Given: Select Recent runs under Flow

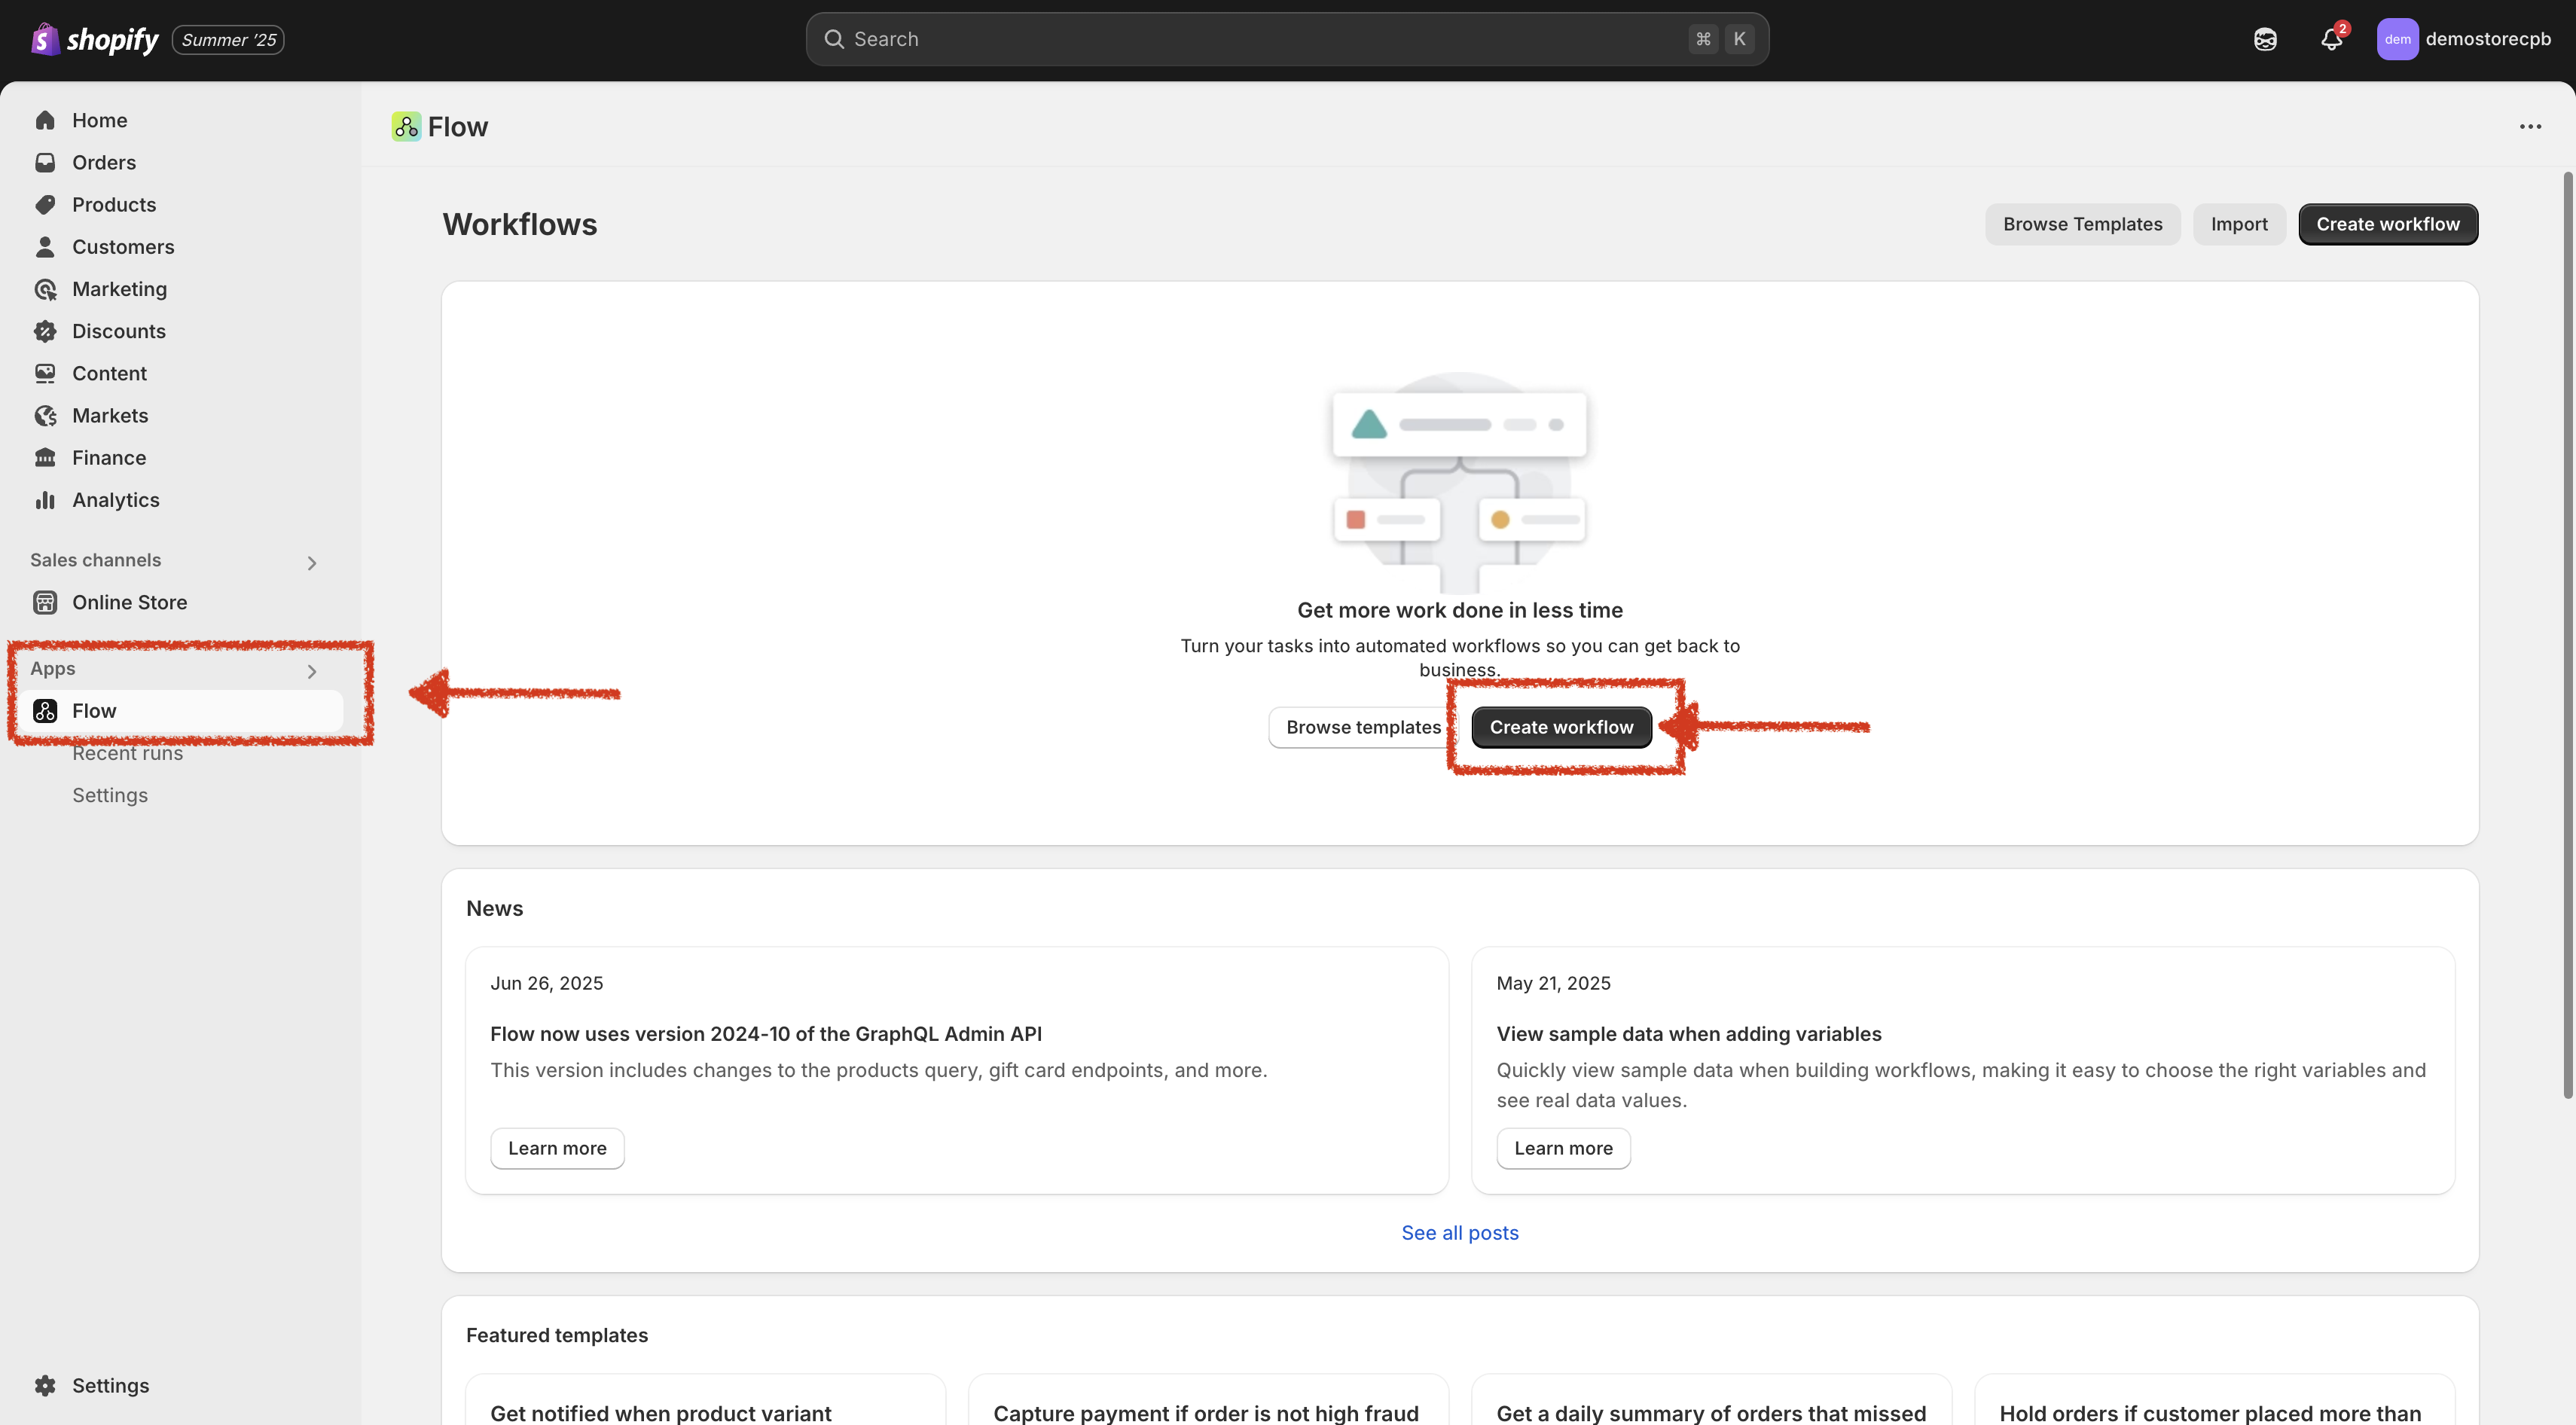Looking at the screenshot, I should pyautogui.click(x=127, y=753).
